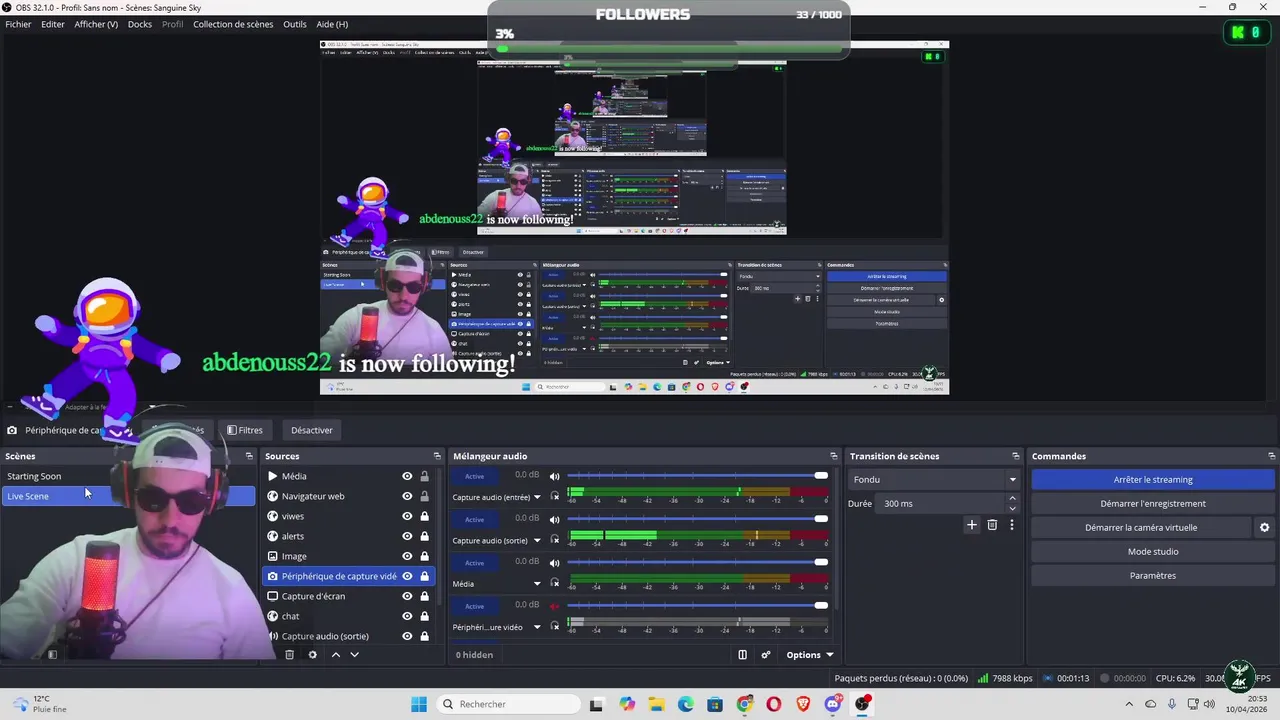Open source properties gear in Sources footer
1280x720 pixels.
[312, 655]
